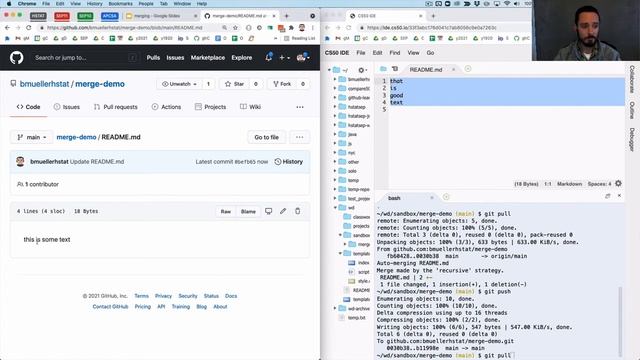Open merge-demo repository title link
Image resolution: width=640 pixels, height=360 pixels.
(x=100, y=84)
